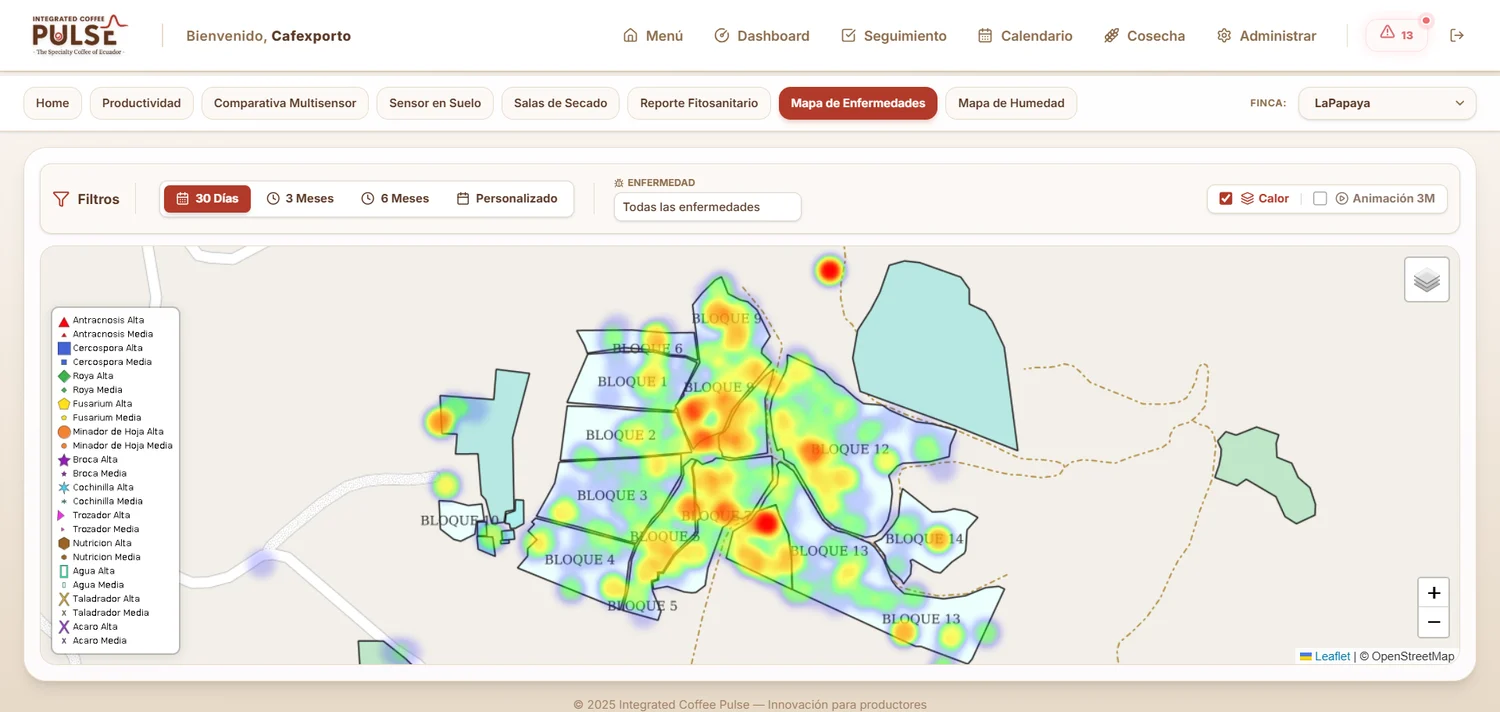Viewport: 1500px width, 712px height.
Task: Switch to the Mapa de Humedad tab
Action: [x=1011, y=103]
